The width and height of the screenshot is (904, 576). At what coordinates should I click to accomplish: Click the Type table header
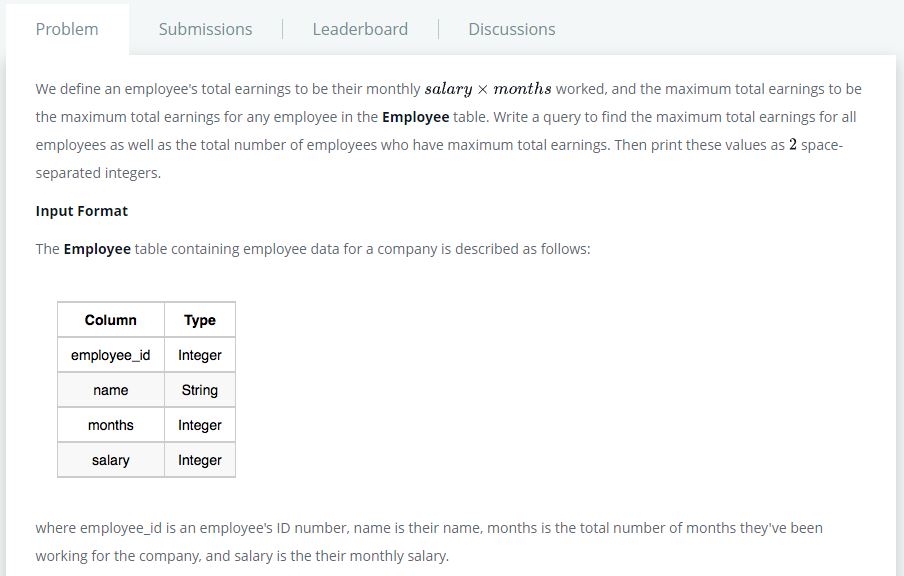(200, 320)
